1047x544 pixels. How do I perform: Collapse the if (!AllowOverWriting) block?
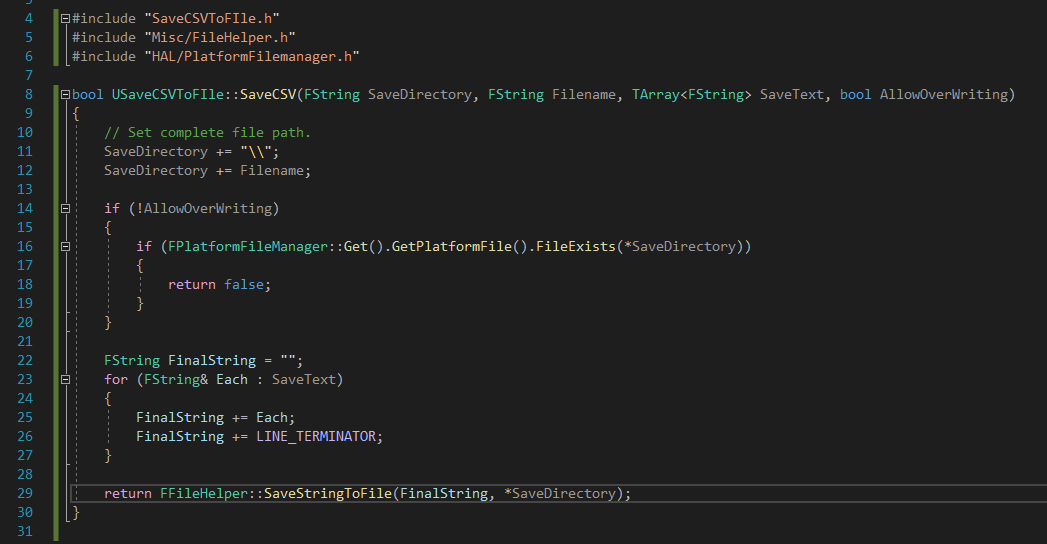[65, 209]
